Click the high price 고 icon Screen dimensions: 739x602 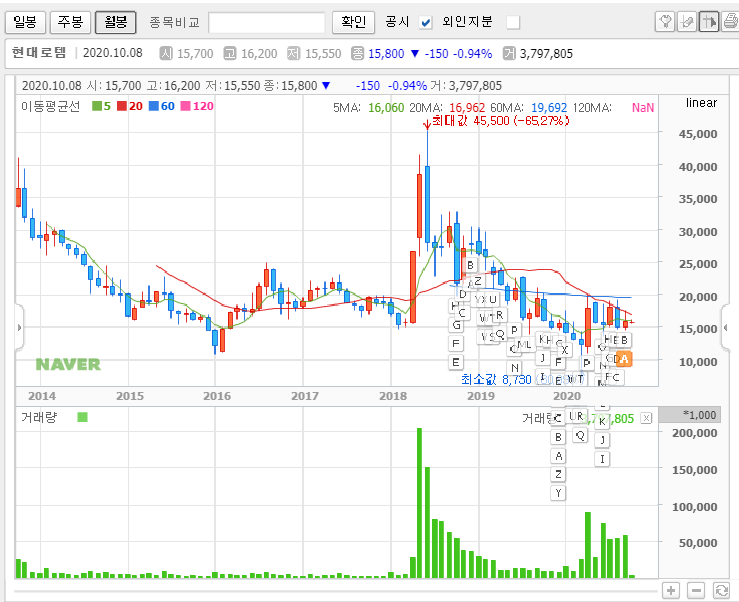tap(230, 53)
